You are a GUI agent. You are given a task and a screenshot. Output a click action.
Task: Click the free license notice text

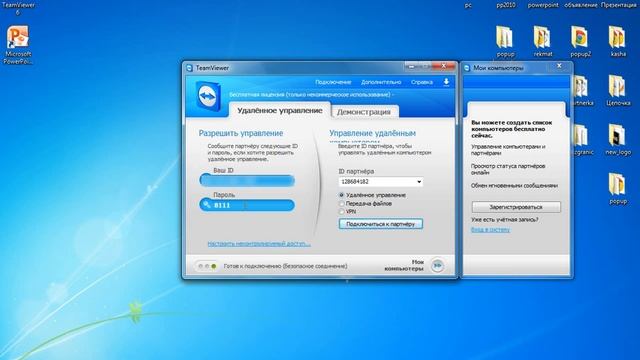point(311,95)
